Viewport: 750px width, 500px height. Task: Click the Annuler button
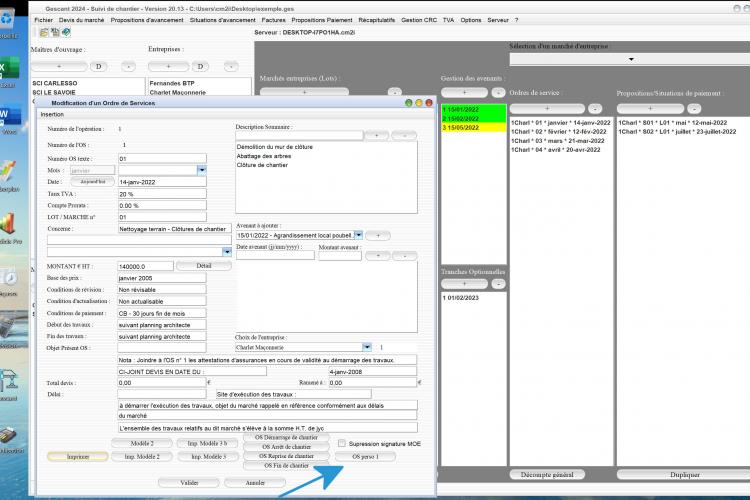254,483
